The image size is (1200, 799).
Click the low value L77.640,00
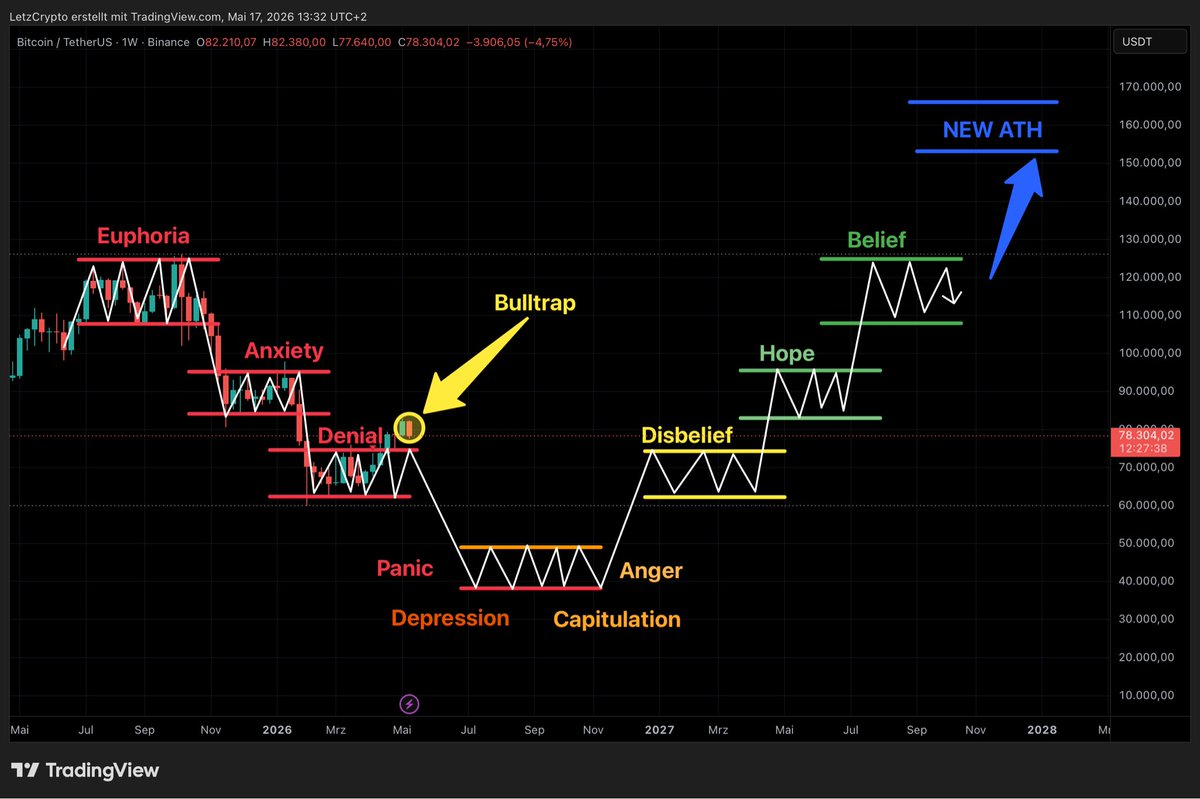coord(361,42)
